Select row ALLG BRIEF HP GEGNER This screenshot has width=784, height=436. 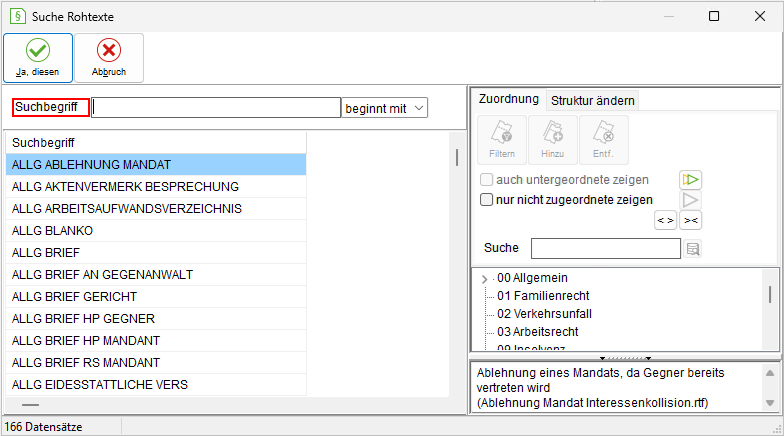[x=156, y=318]
